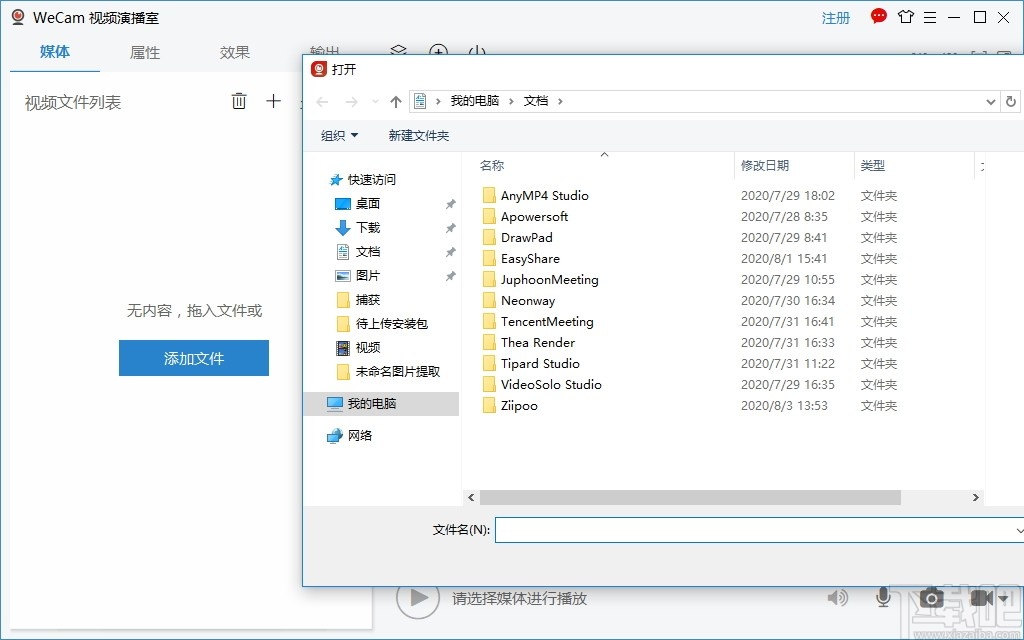Screen dimensions: 1024x640
Task: Sort by 修改日期 column header
Action: 765,166
